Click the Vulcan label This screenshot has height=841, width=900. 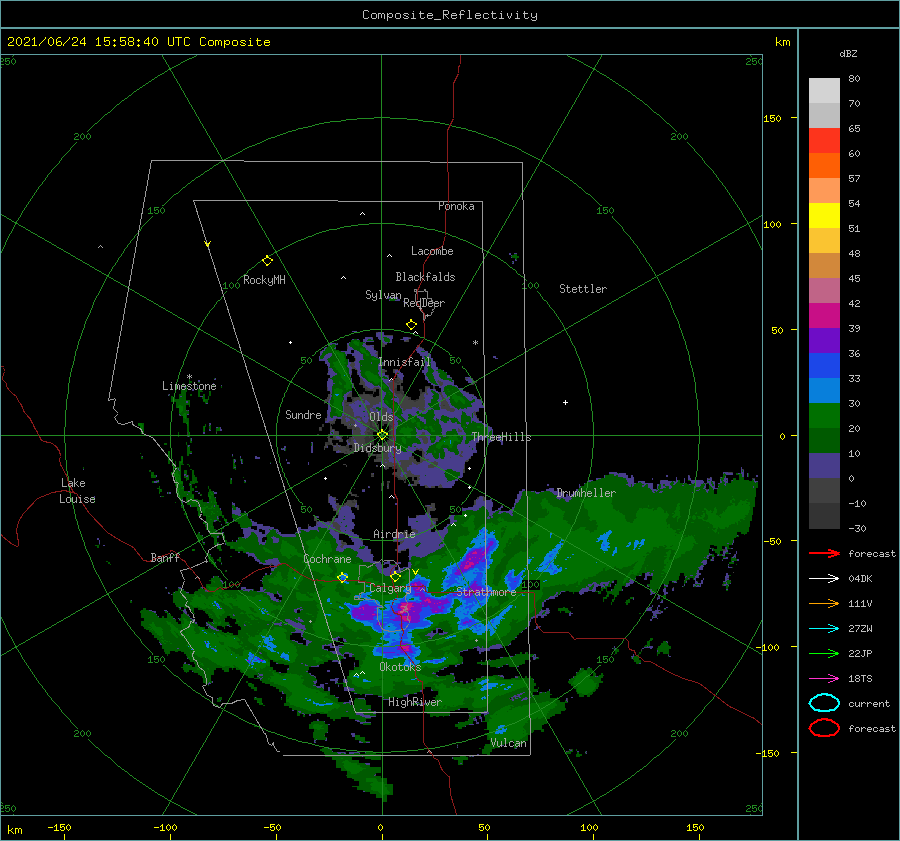click(509, 743)
